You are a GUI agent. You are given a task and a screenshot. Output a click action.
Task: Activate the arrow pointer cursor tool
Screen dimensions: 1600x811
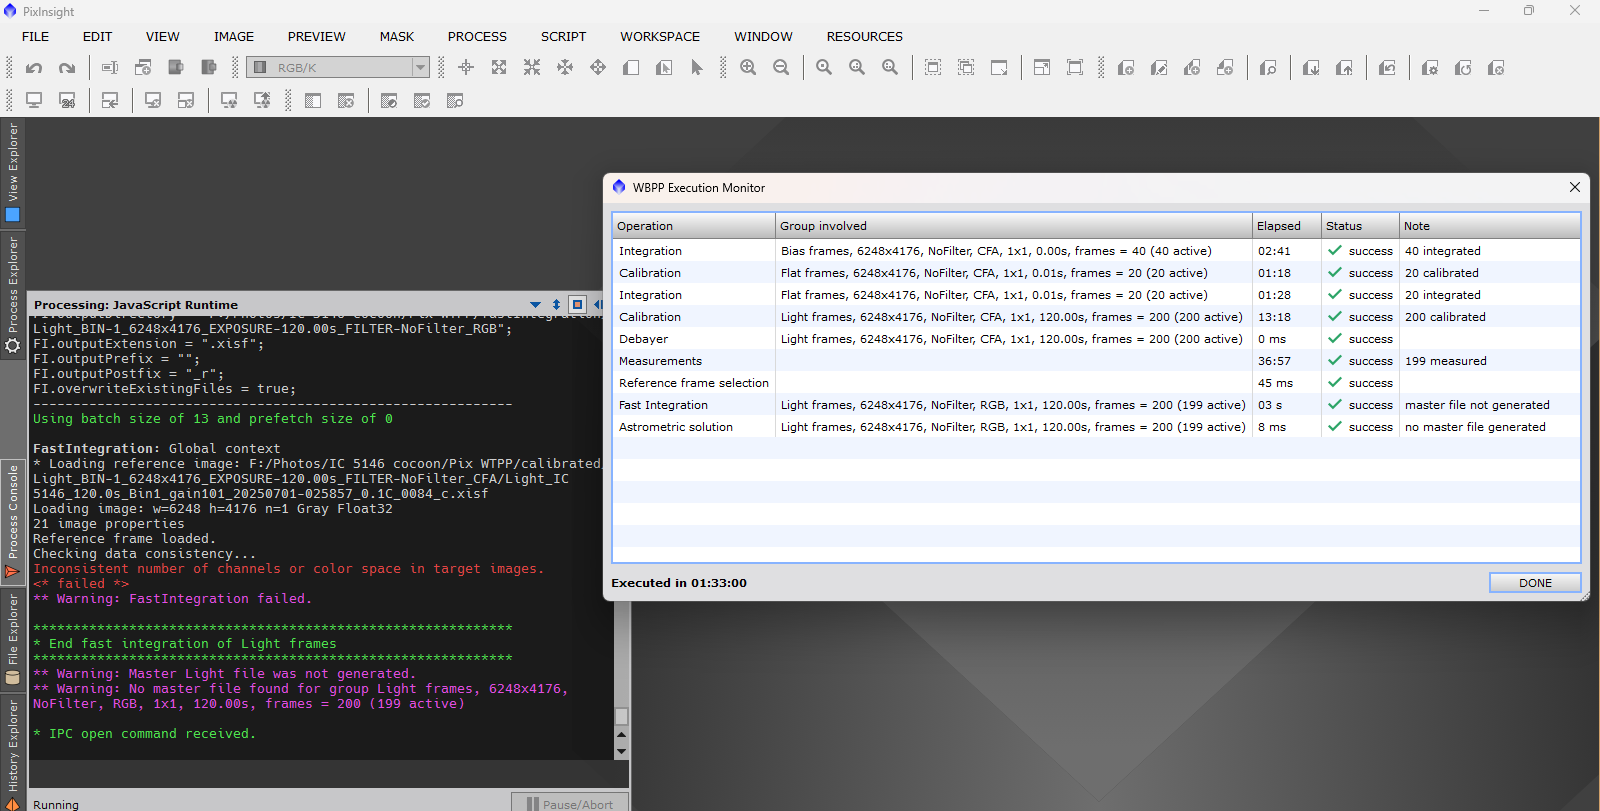(697, 68)
